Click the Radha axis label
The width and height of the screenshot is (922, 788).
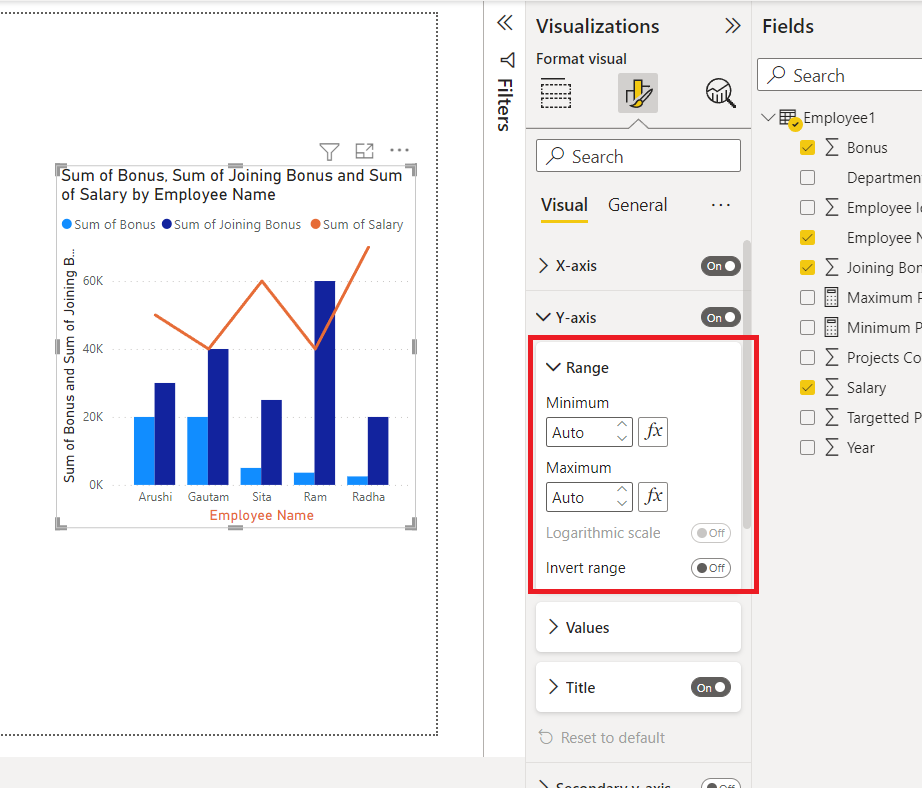click(369, 497)
